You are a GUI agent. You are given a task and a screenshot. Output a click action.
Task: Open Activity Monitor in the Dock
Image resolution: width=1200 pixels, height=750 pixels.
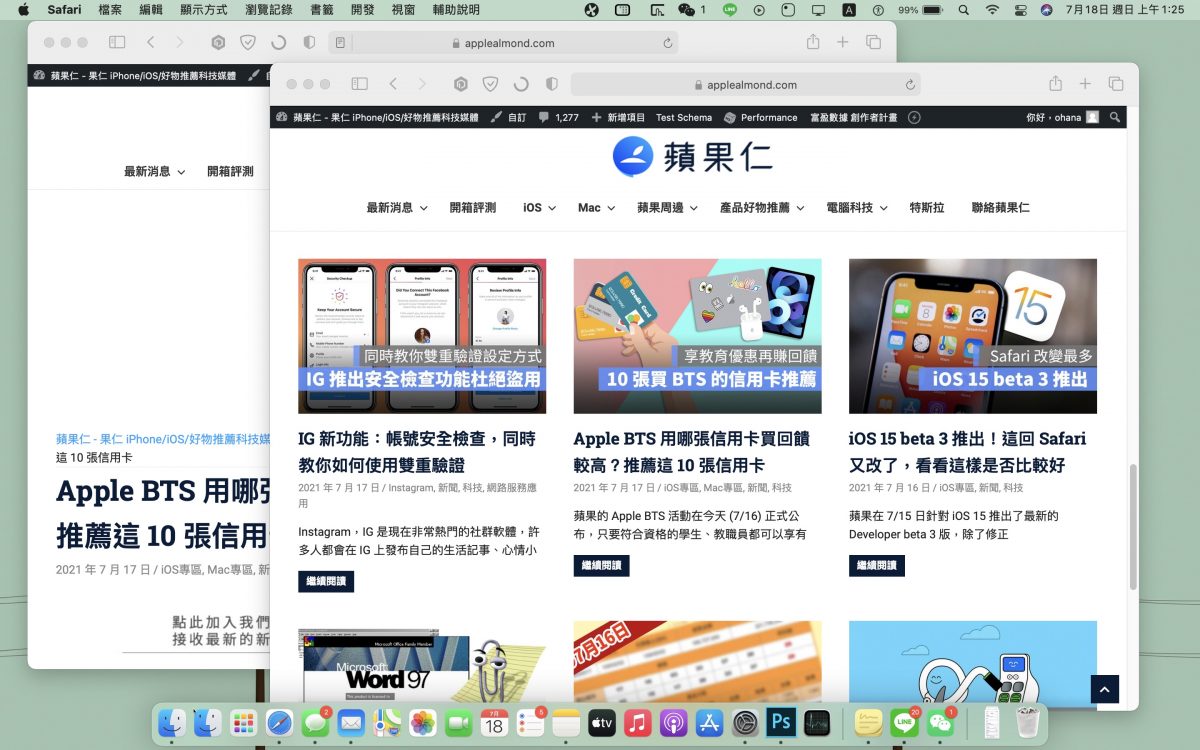click(x=817, y=722)
